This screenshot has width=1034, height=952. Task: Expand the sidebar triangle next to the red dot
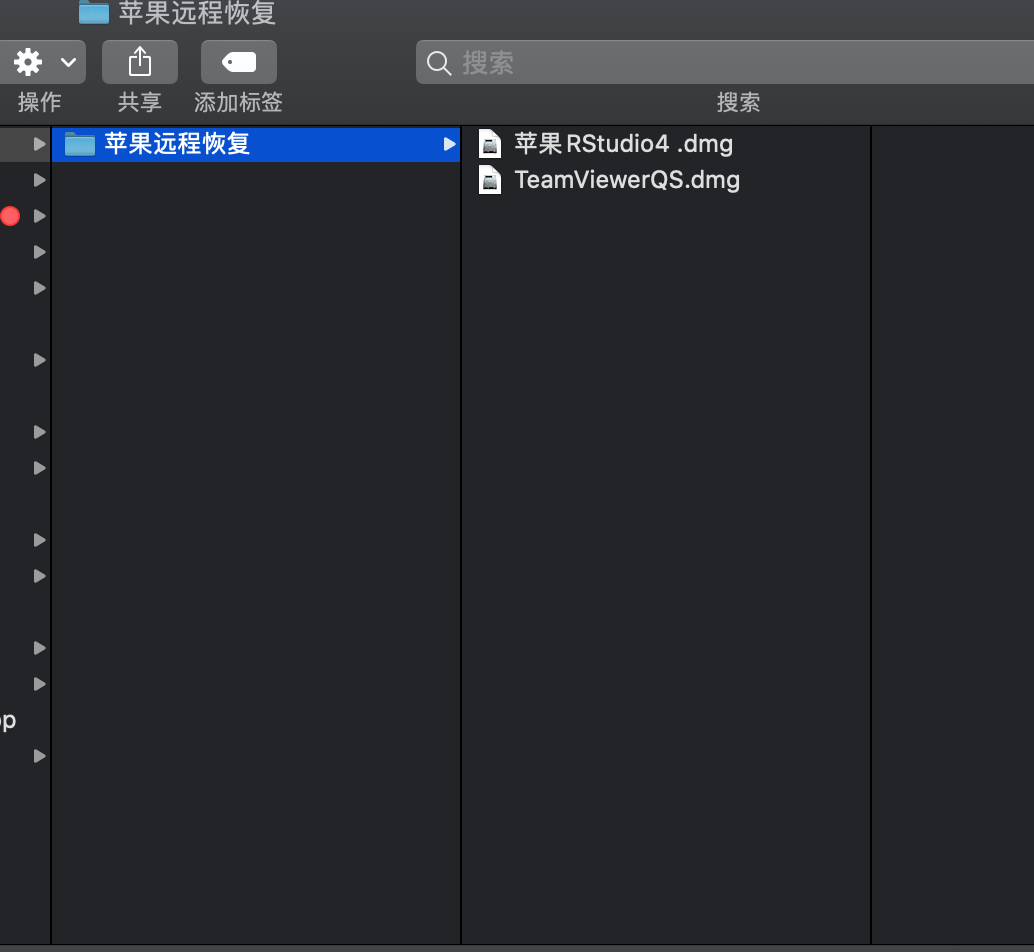click(39, 215)
